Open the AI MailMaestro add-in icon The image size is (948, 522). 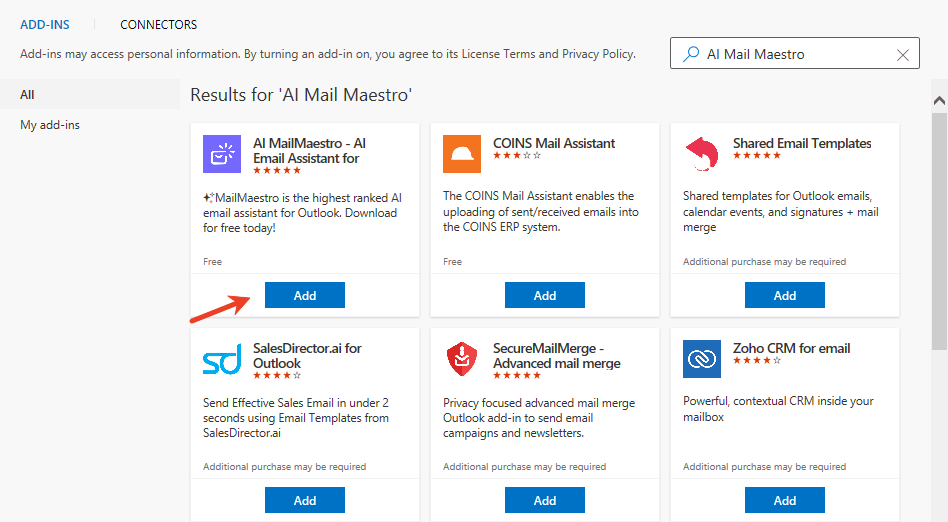[x=222, y=154]
